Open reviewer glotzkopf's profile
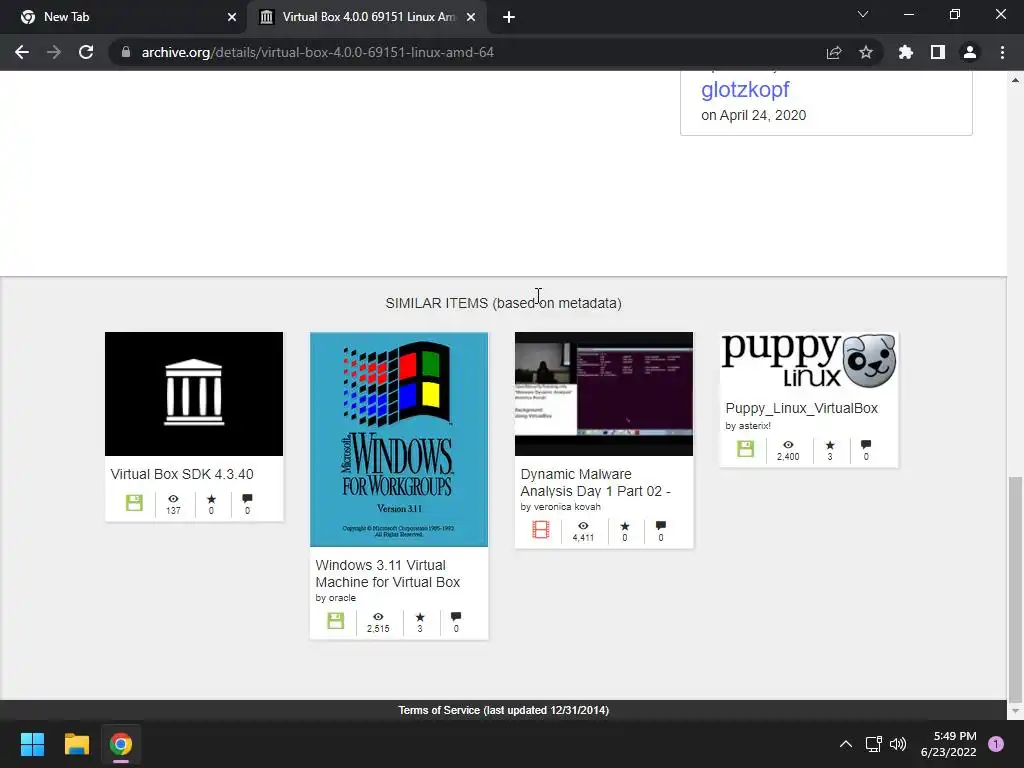The width and height of the screenshot is (1024, 768). tap(744, 89)
